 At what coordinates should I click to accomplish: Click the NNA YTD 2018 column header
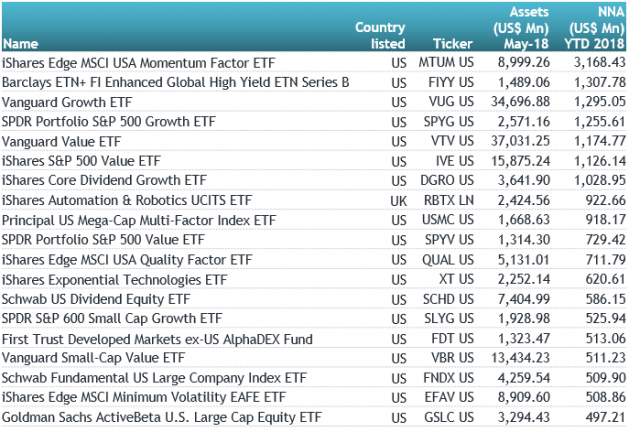point(596,28)
